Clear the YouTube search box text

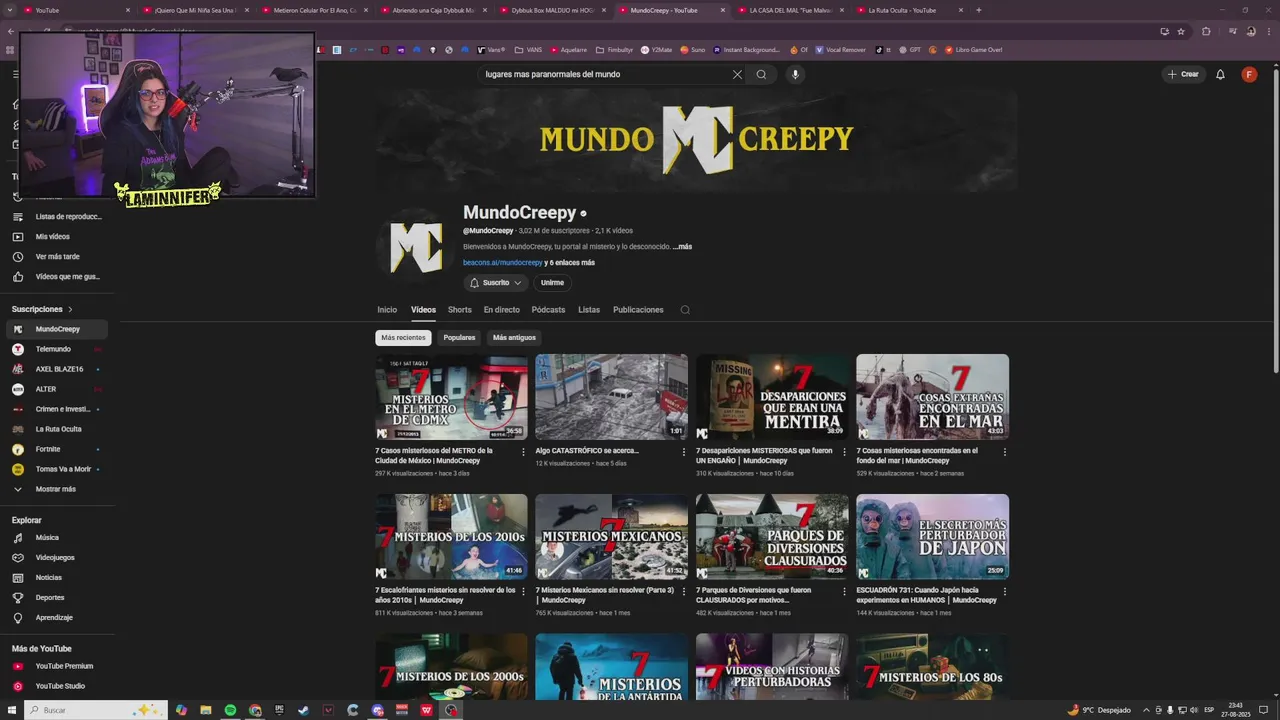pyautogui.click(x=737, y=74)
